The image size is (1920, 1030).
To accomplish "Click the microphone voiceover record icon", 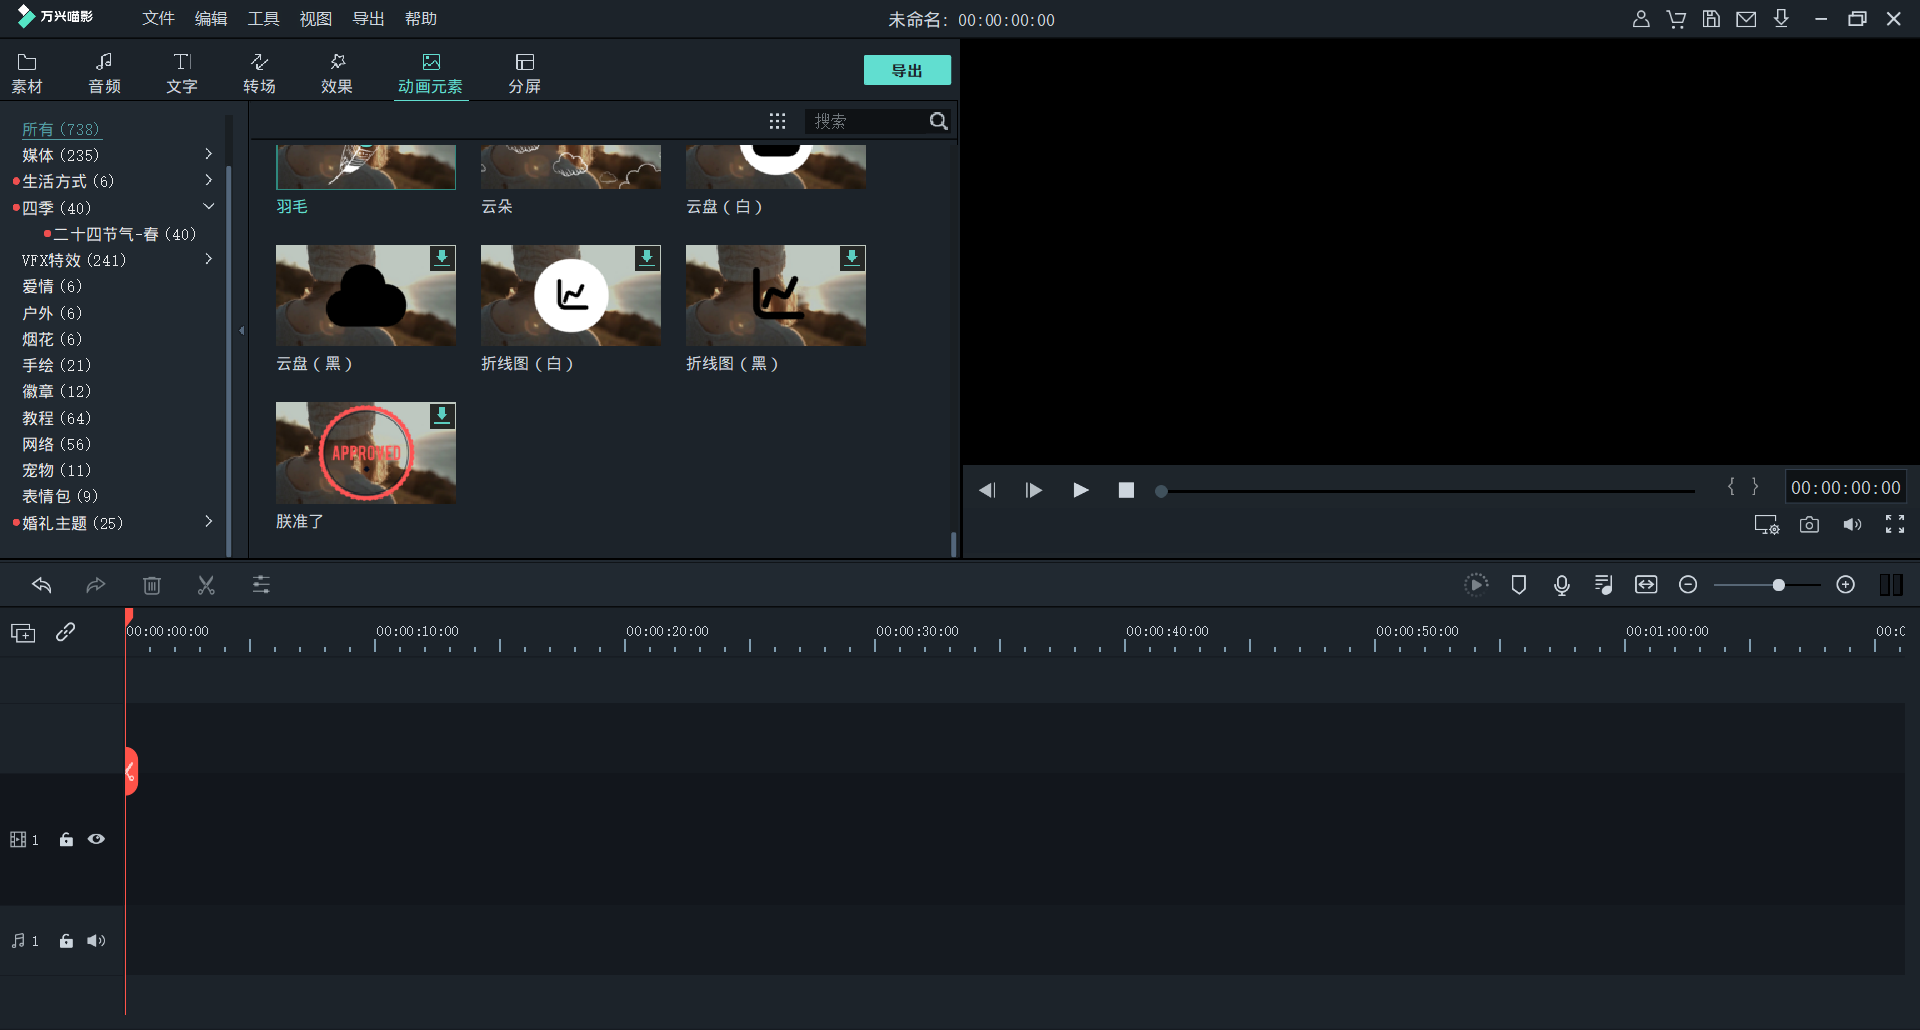I will coord(1561,585).
